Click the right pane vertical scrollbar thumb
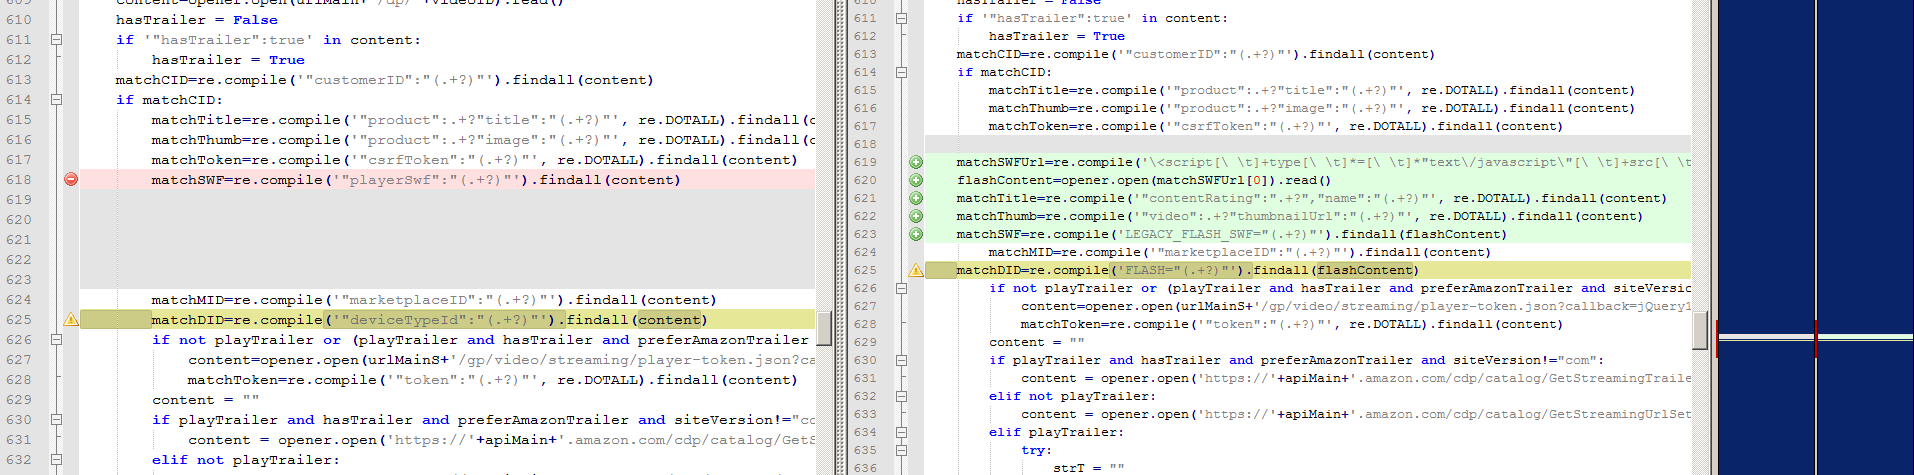The image size is (1914, 475). [x=1699, y=330]
